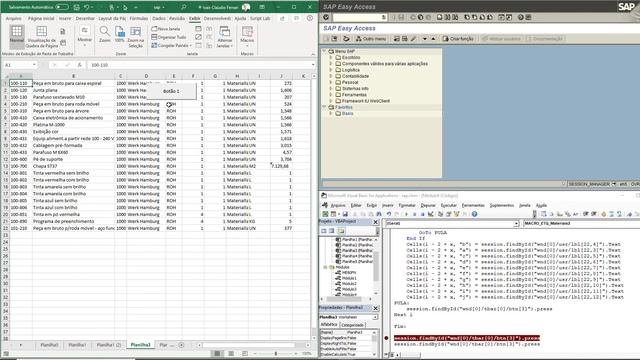Screen dimensions: 640x360
Task: Click the Excel zoom slider at bottom
Action: 276,353
